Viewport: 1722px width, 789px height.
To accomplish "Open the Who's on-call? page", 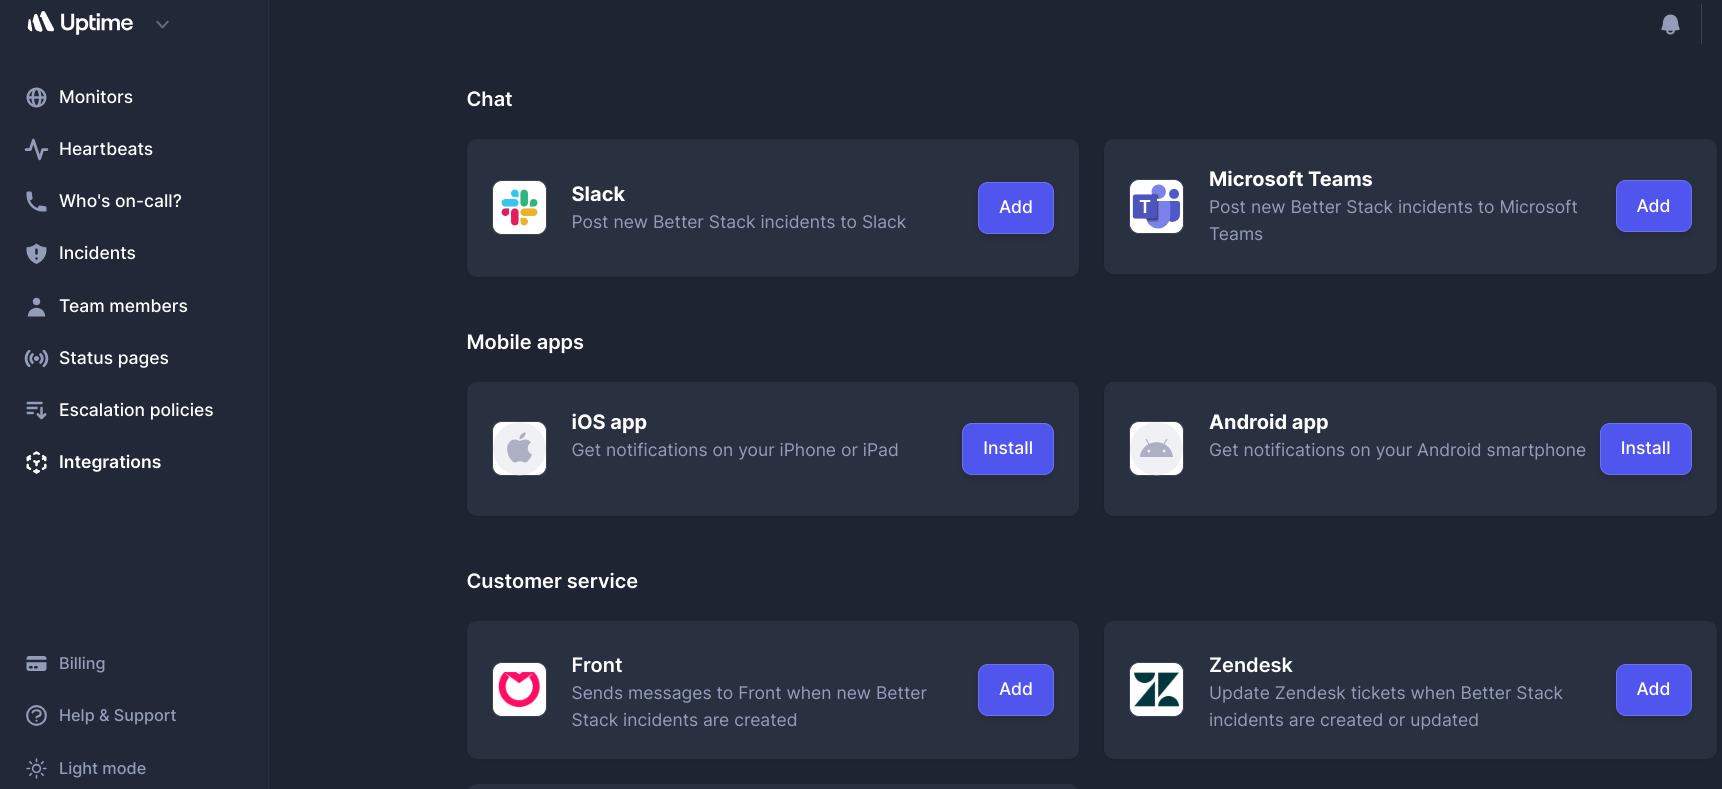I will pos(120,200).
